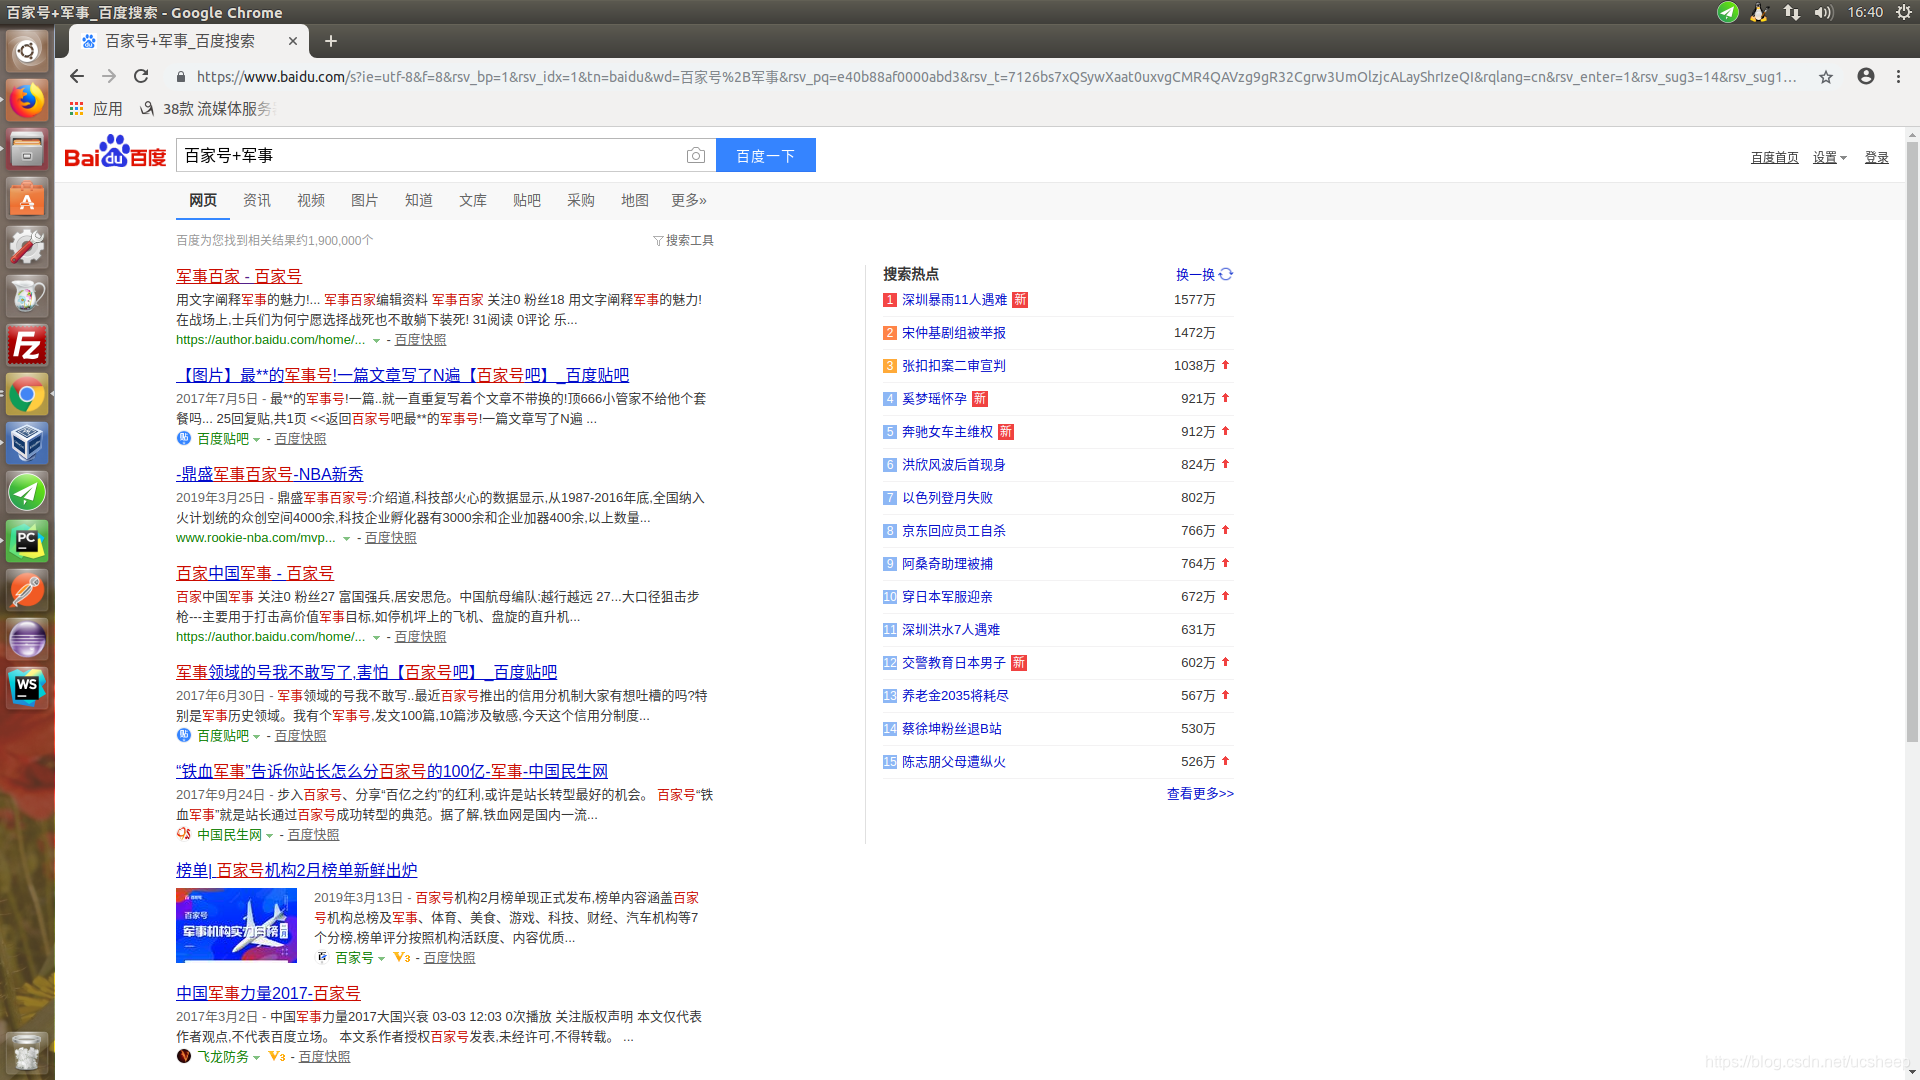Go forward to next page
The width and height of the screenshot is (1920, 1080).
[109, 76]
